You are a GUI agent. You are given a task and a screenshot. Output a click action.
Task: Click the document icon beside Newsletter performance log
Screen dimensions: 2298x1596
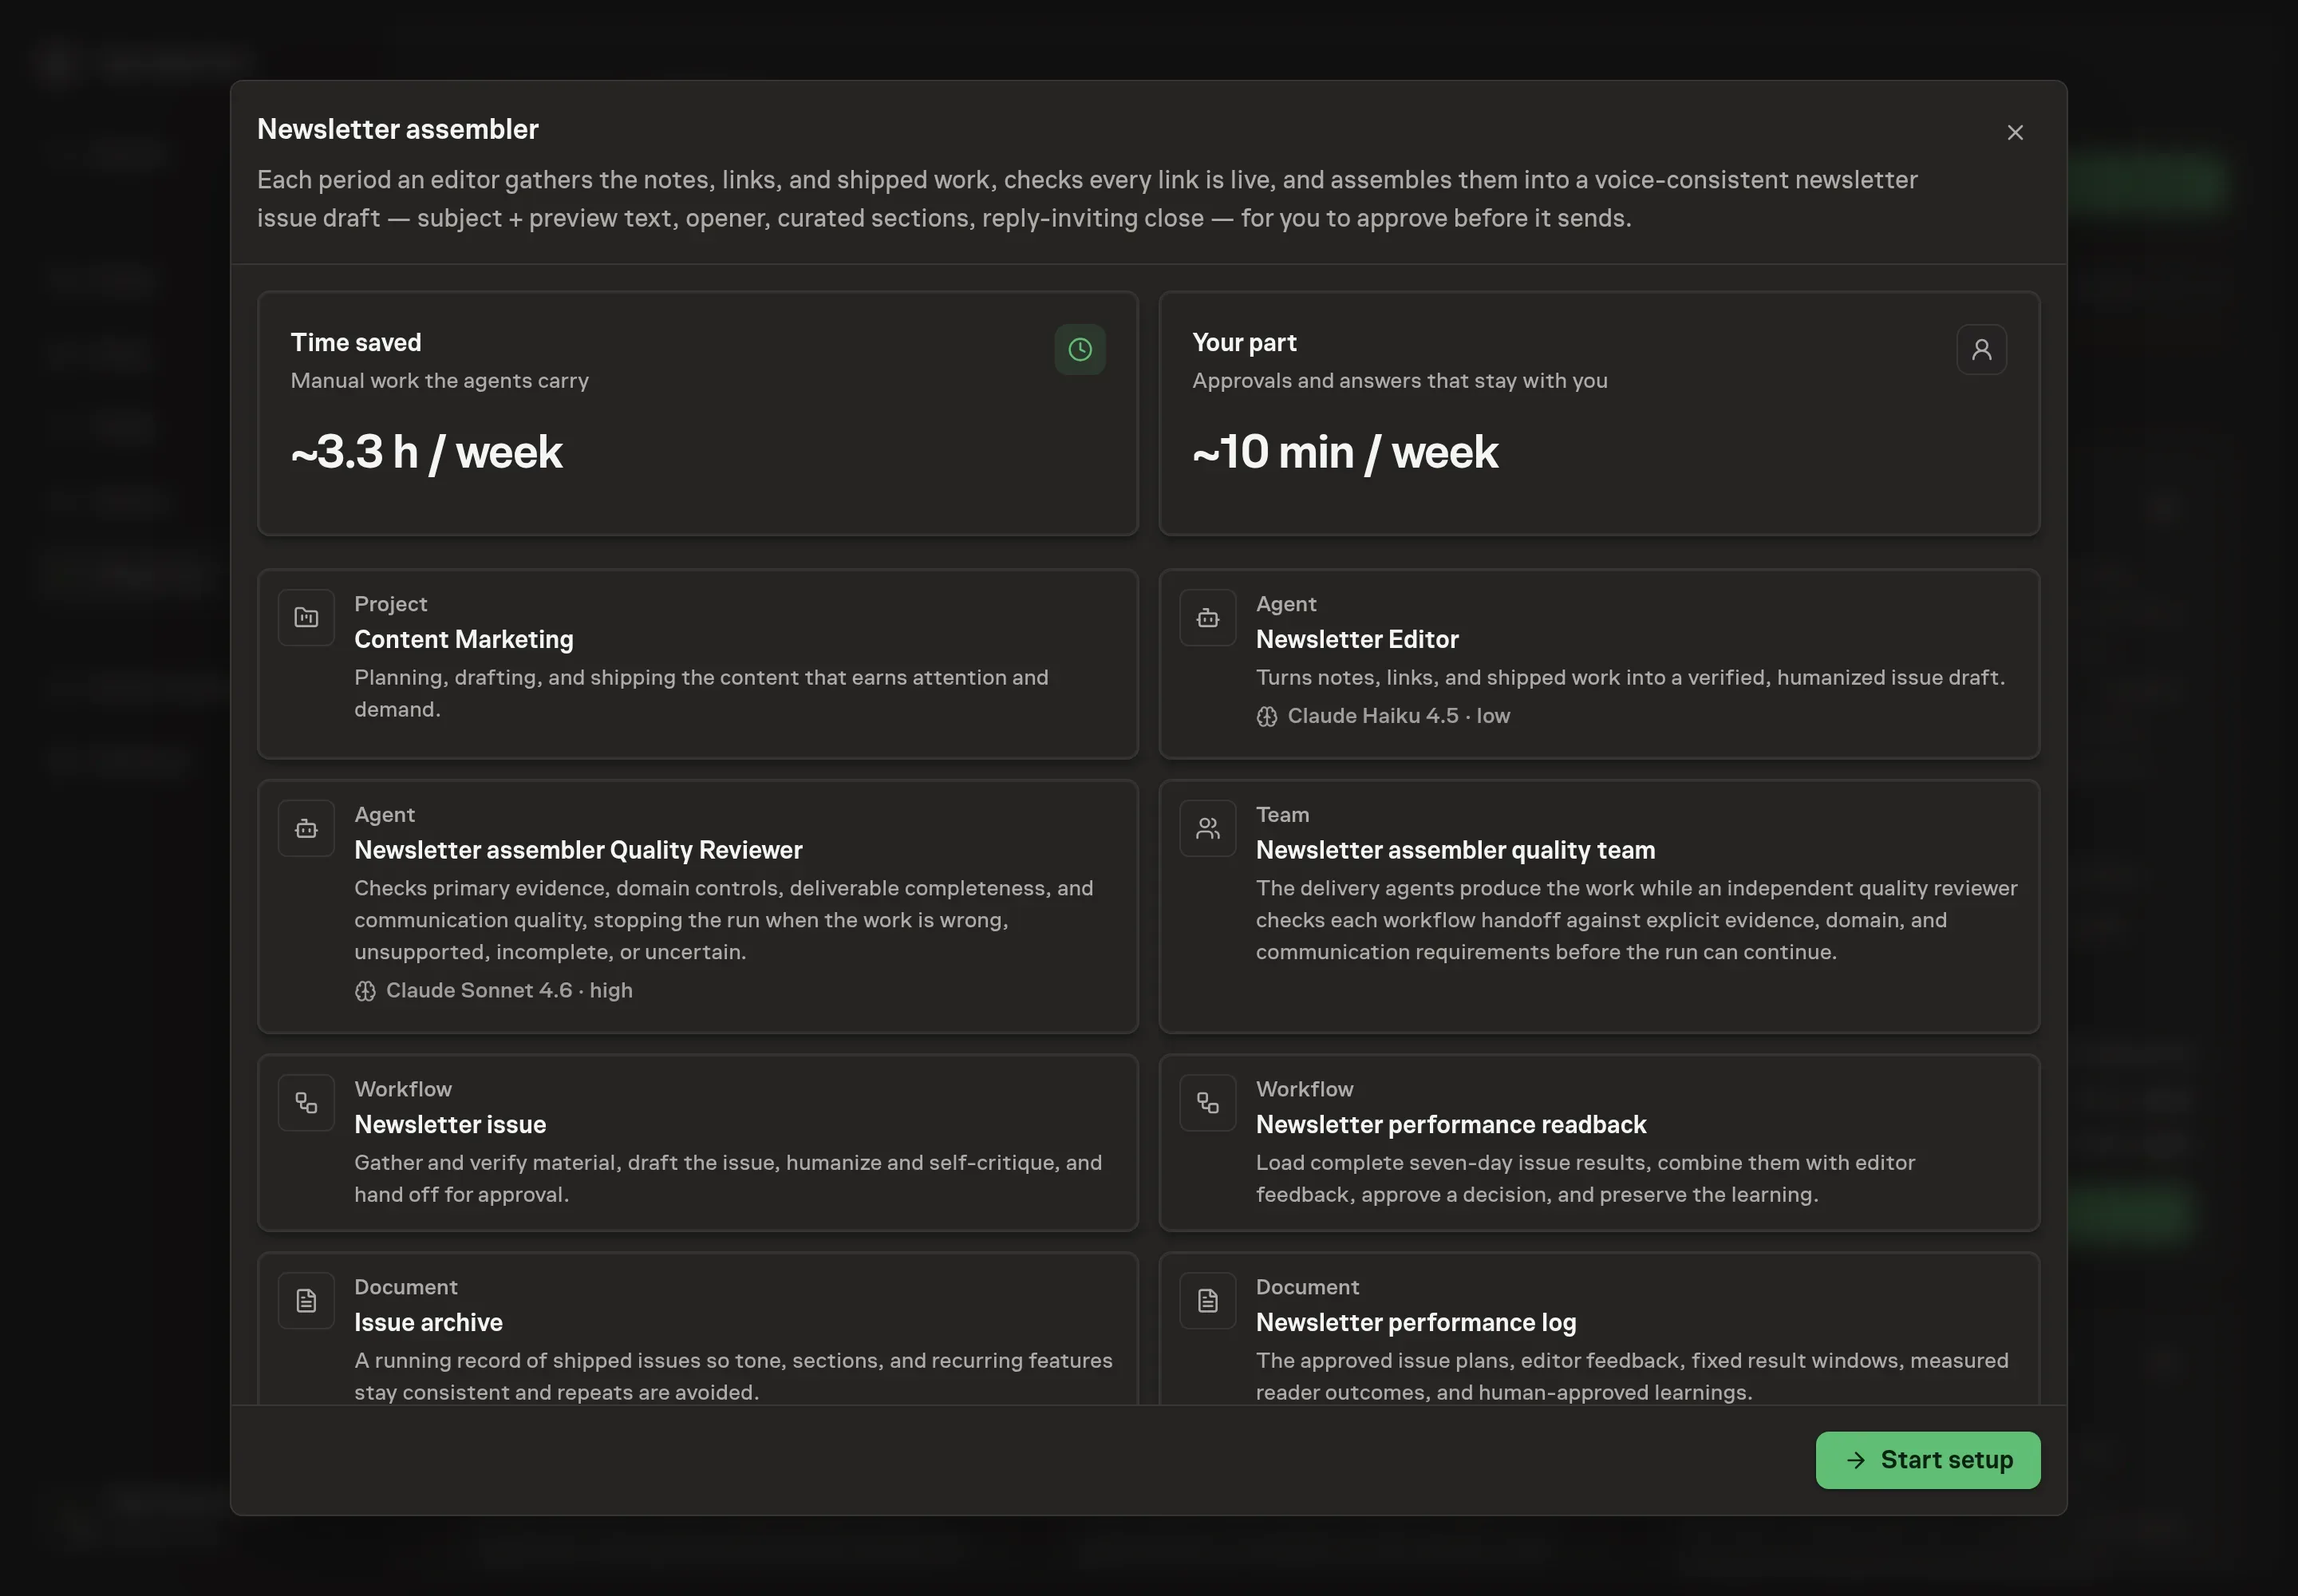click(x=1208, y=1301)
